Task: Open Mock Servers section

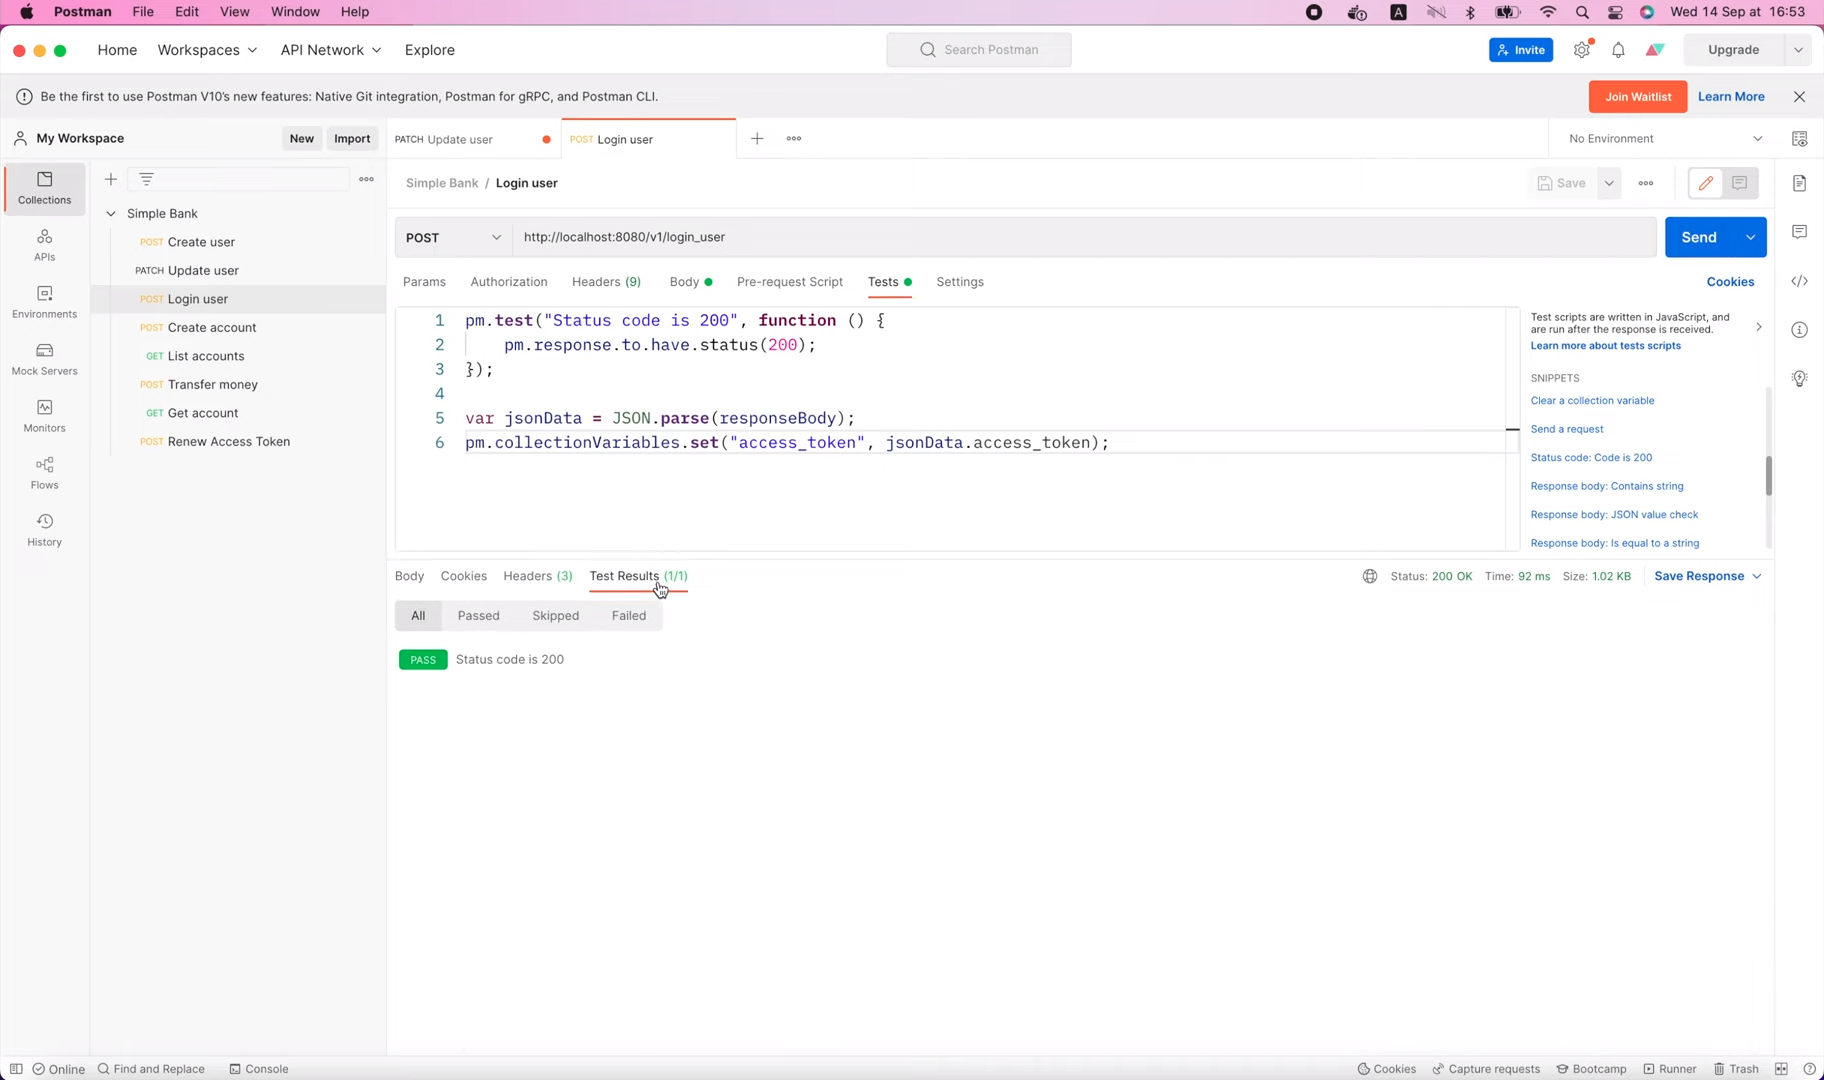Action: [44, 359]
